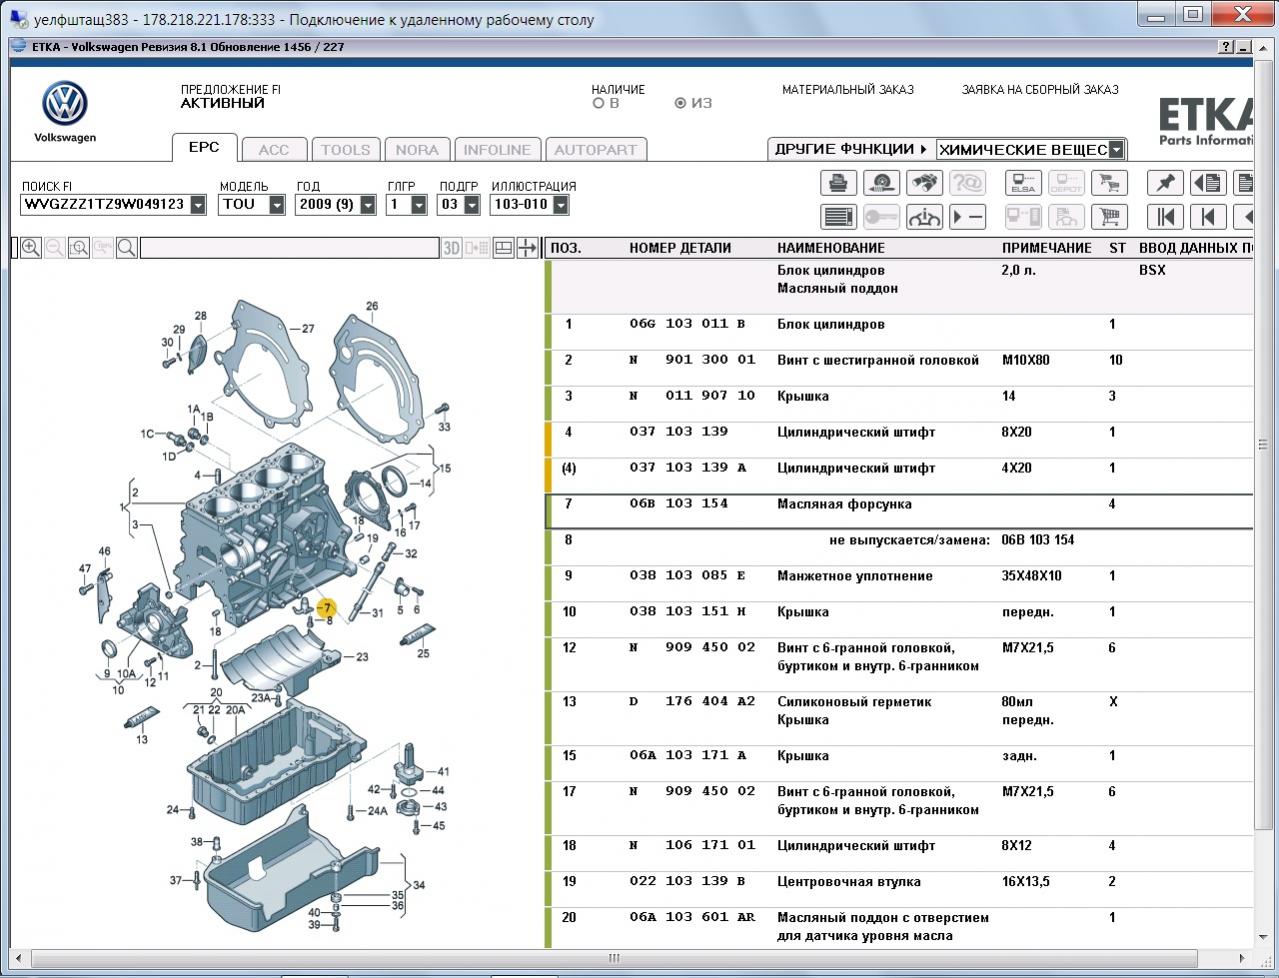
Task: Click the highlighted callout 7 on diagram
Action: tap(327, 607)
